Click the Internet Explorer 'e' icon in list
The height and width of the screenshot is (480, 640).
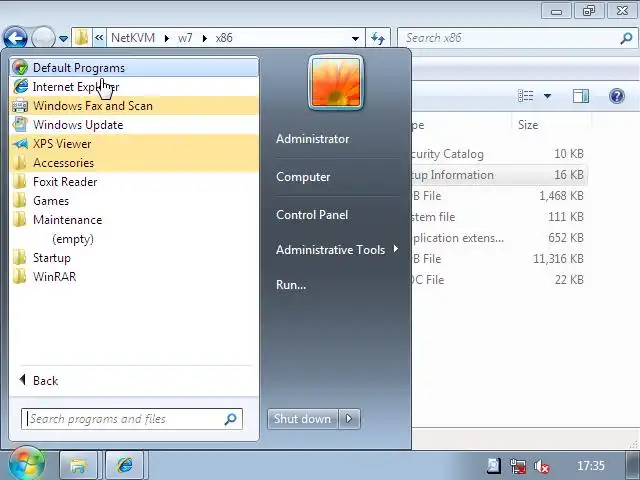(x=20, y=87)
